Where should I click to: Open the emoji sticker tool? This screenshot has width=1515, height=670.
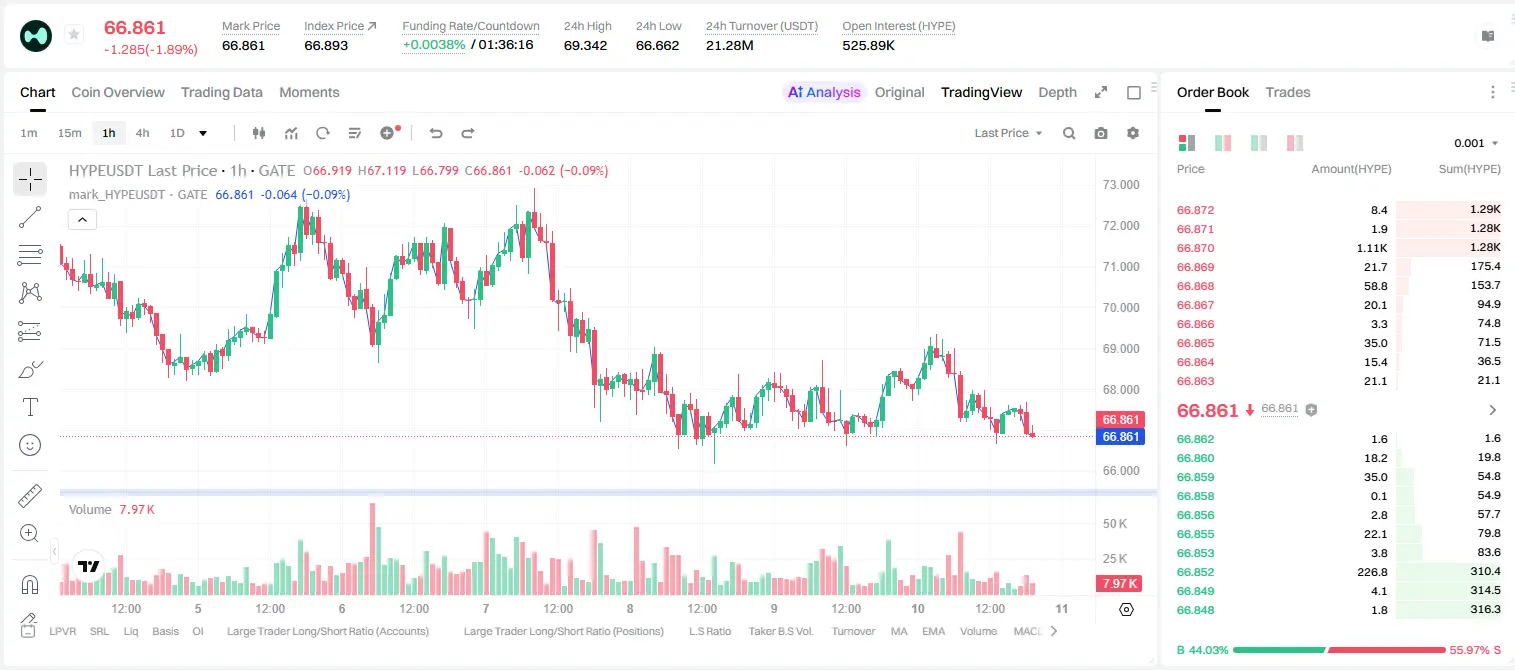click(x=30, y=445)
